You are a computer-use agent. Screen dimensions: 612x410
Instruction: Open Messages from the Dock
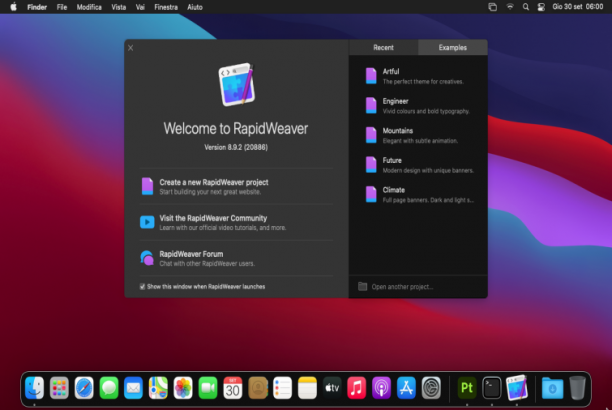coord(109,388)
